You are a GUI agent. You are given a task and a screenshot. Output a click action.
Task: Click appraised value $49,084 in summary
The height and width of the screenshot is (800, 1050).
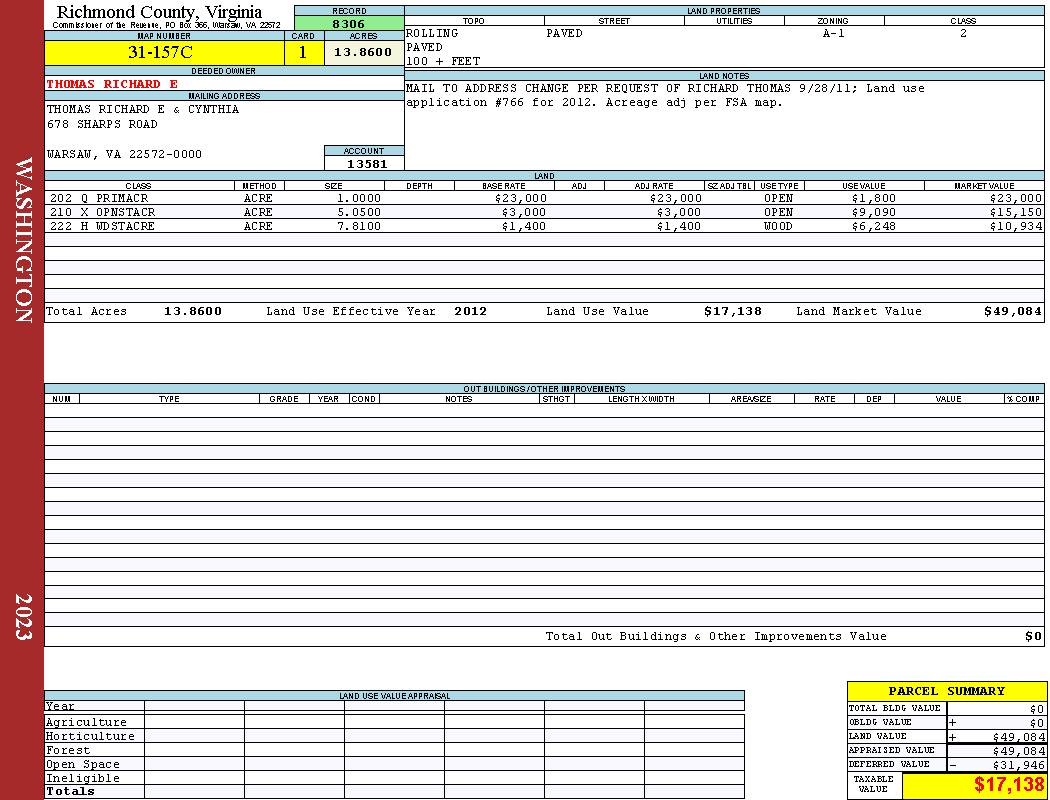1018,750
